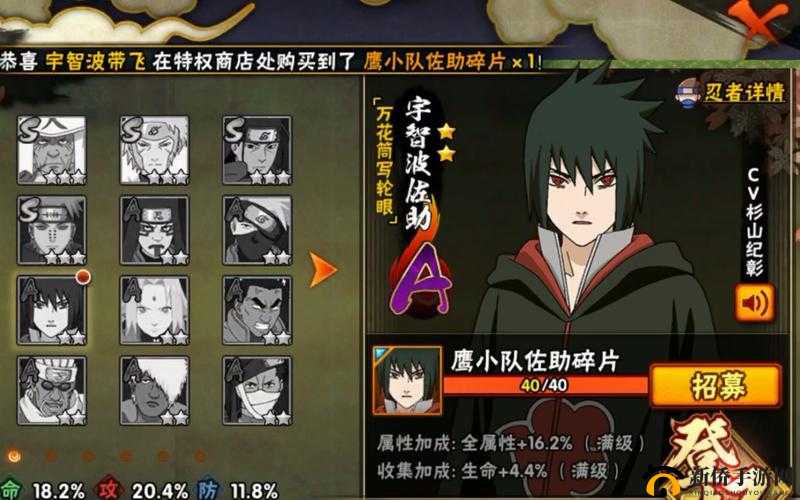
Task: Click the 招募 recruit button
Action: point(716,385)
